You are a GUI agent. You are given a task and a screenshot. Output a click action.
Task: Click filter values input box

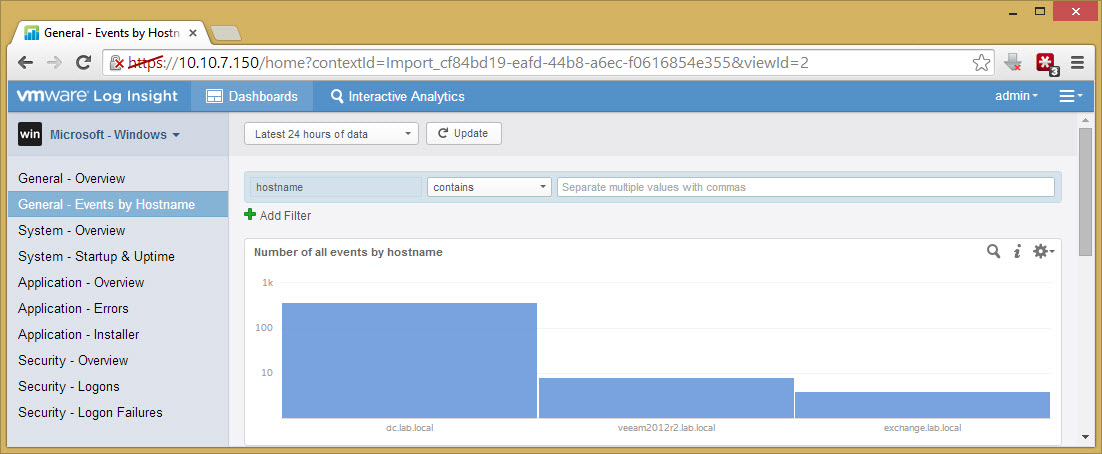[805, 187]
